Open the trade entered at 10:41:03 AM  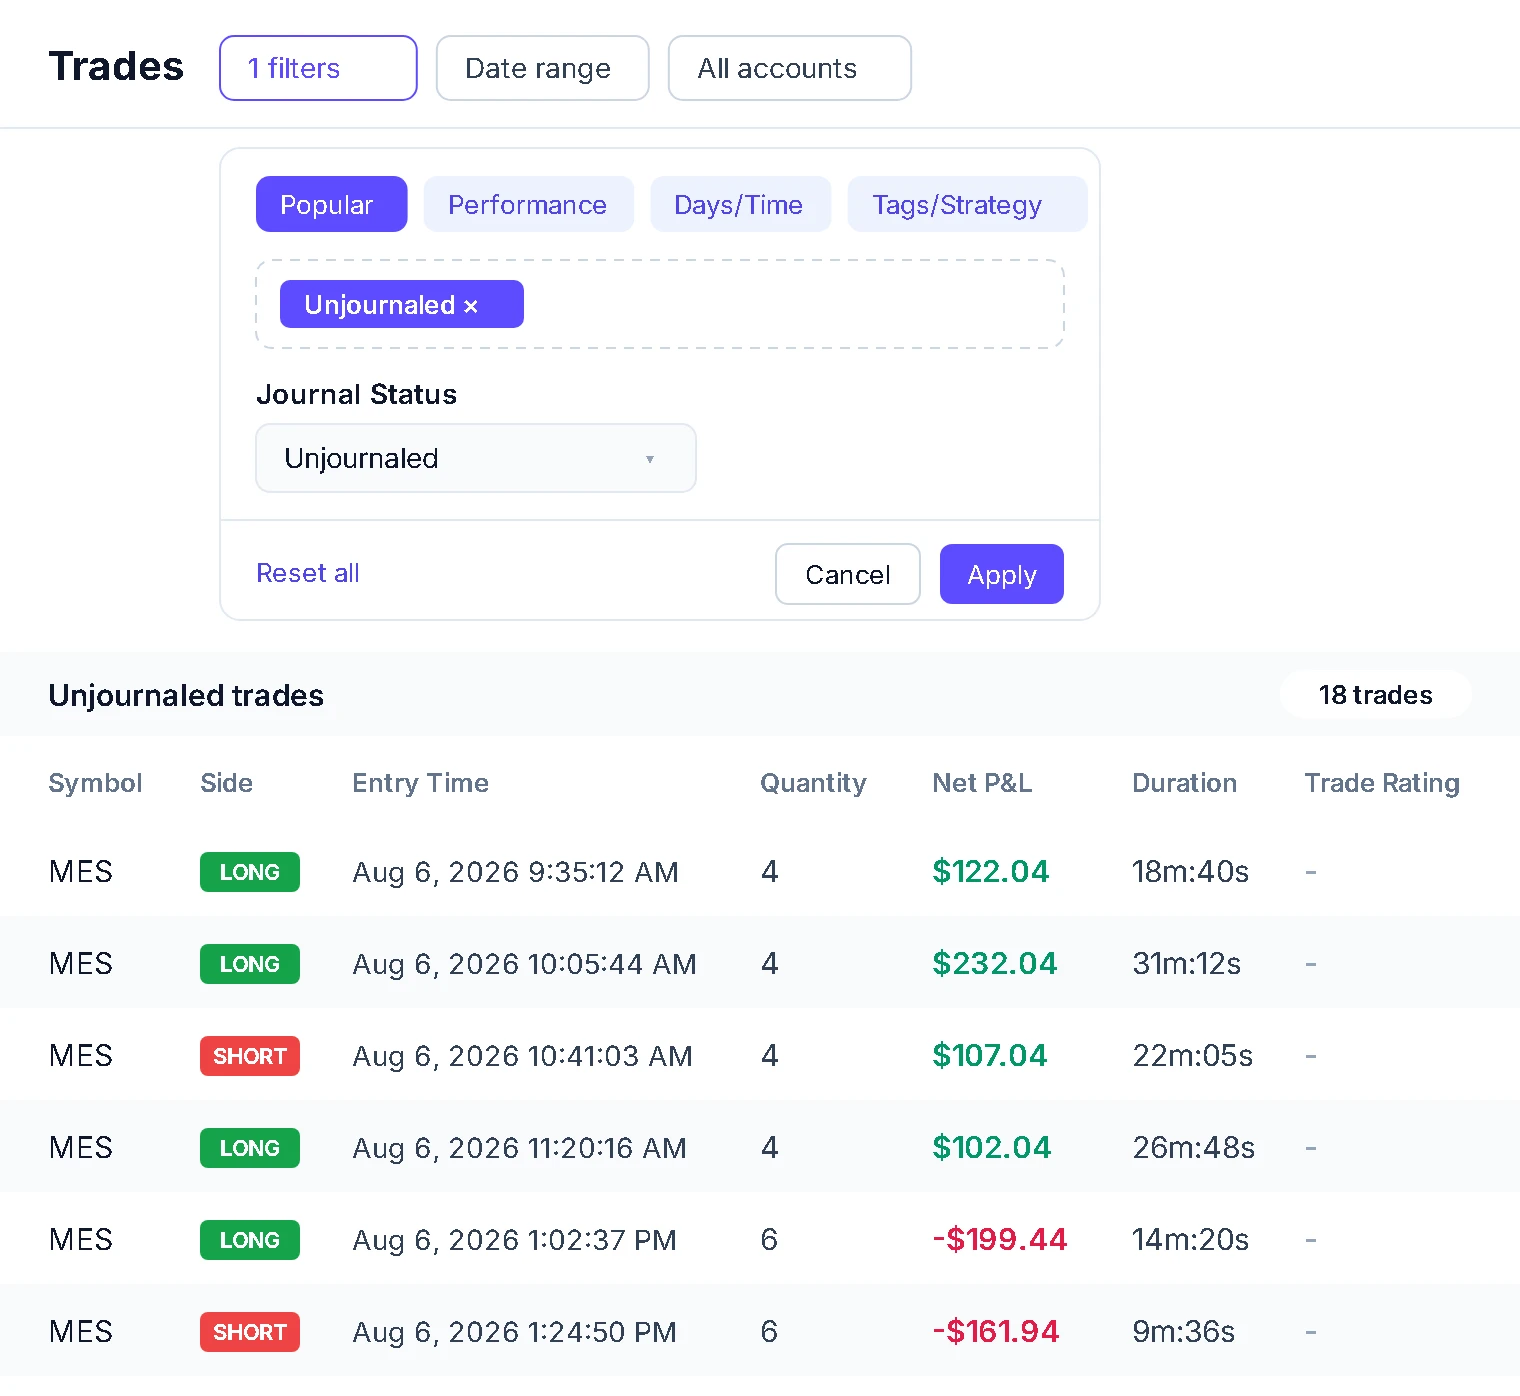(x=760, y=1056)
